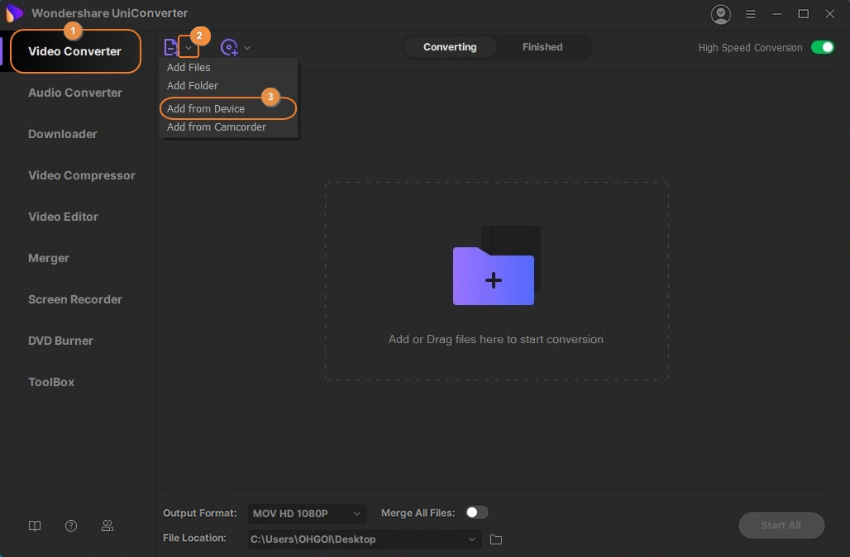Select Add from Device menu entry

coord(206,108)
